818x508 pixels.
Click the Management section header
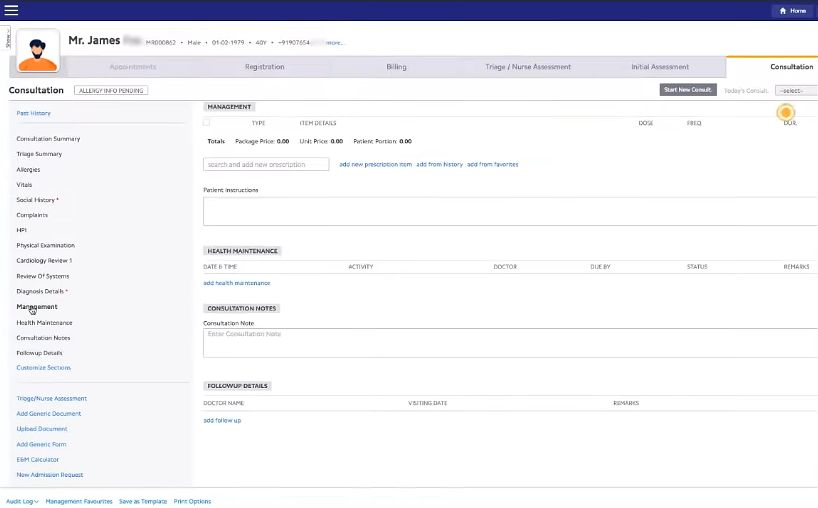point(229,107)
